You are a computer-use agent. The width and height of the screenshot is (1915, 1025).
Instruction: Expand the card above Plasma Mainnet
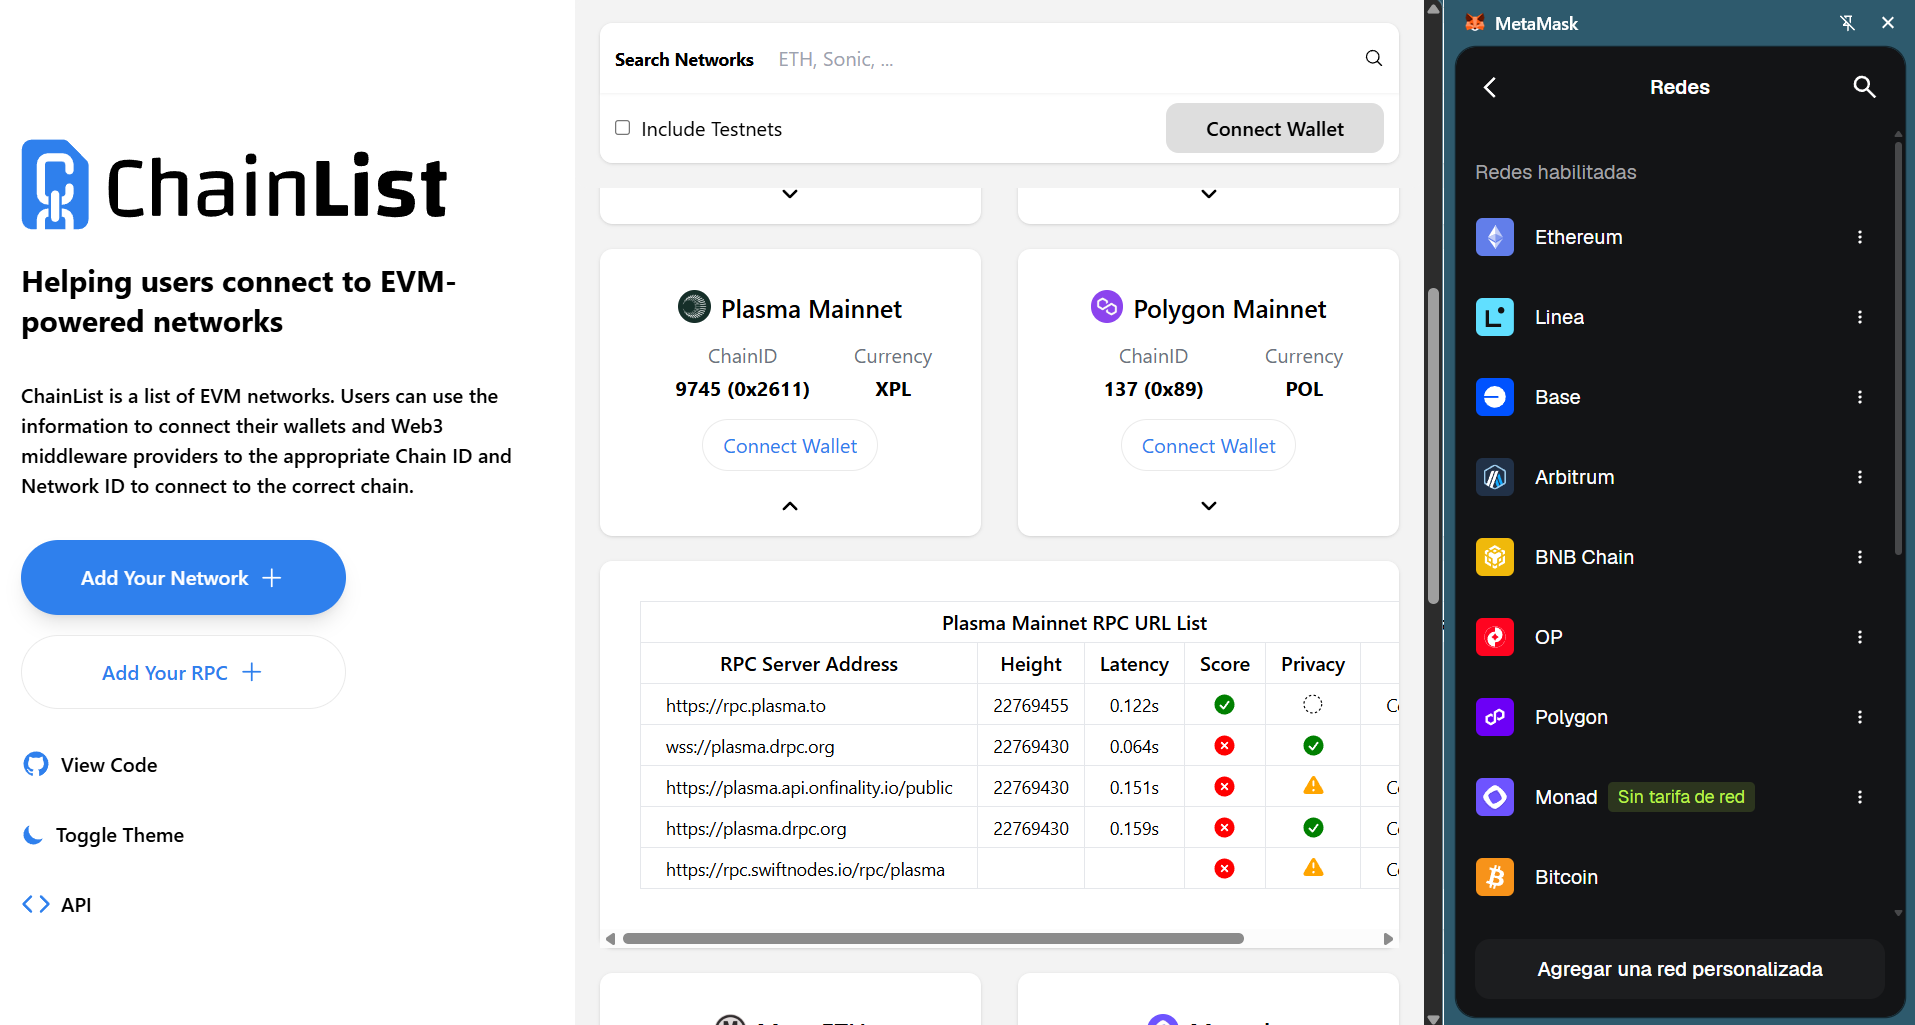790,194
